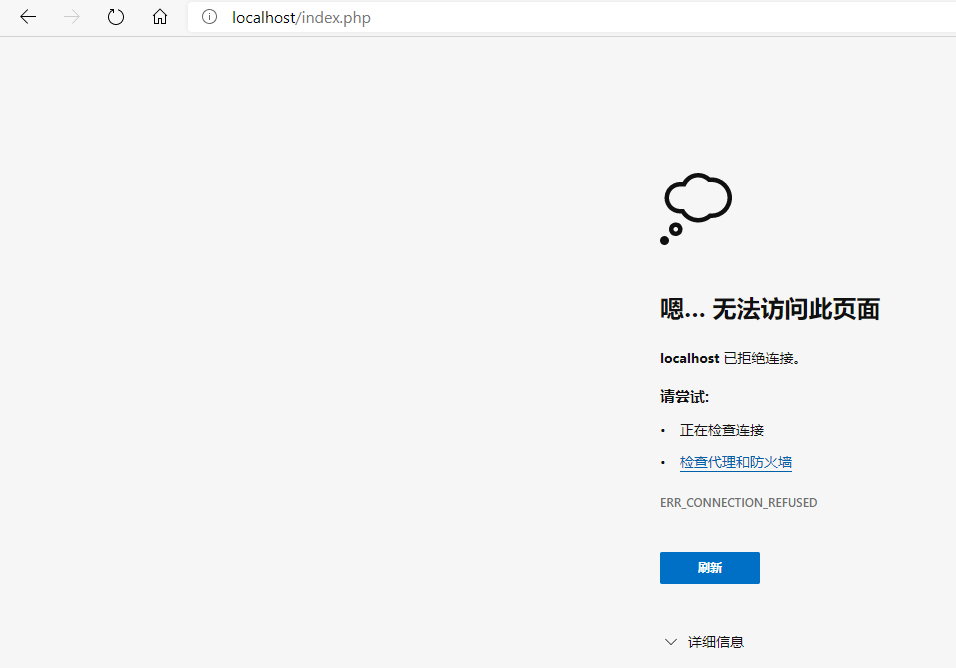This screenshot has width=956, height=668.
Task: Open the 检查代理和防火墙 link
Action: [x=735, y=461]
